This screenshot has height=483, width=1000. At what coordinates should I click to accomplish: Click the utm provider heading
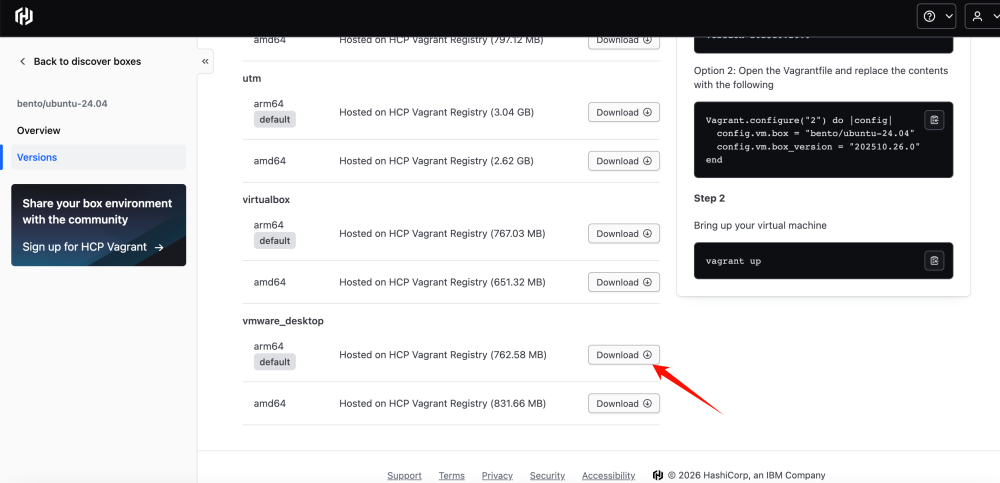(x=252, y=78)
